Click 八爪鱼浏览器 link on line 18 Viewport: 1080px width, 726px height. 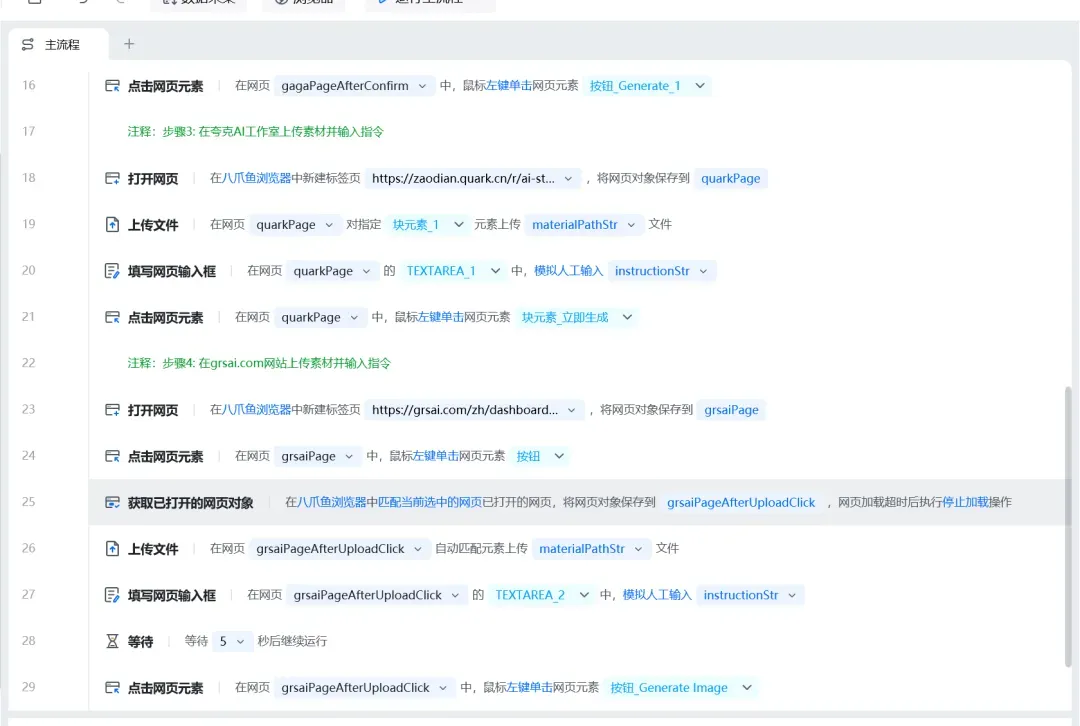click(x=256, y=178)
